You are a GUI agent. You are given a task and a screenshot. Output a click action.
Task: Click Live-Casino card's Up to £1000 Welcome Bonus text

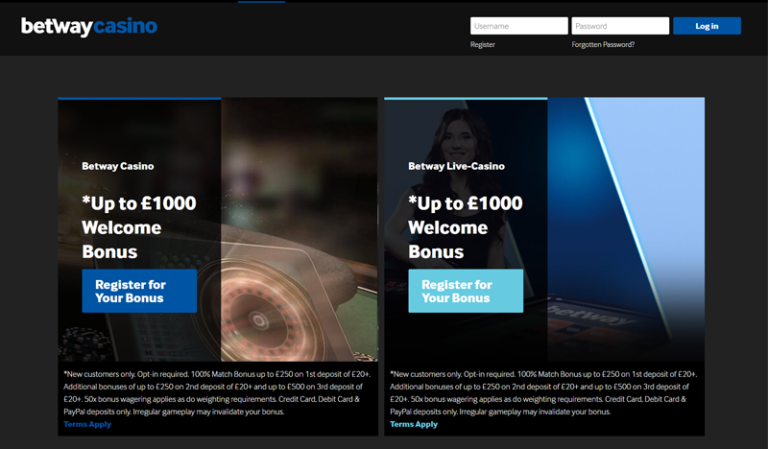point(465,227)
